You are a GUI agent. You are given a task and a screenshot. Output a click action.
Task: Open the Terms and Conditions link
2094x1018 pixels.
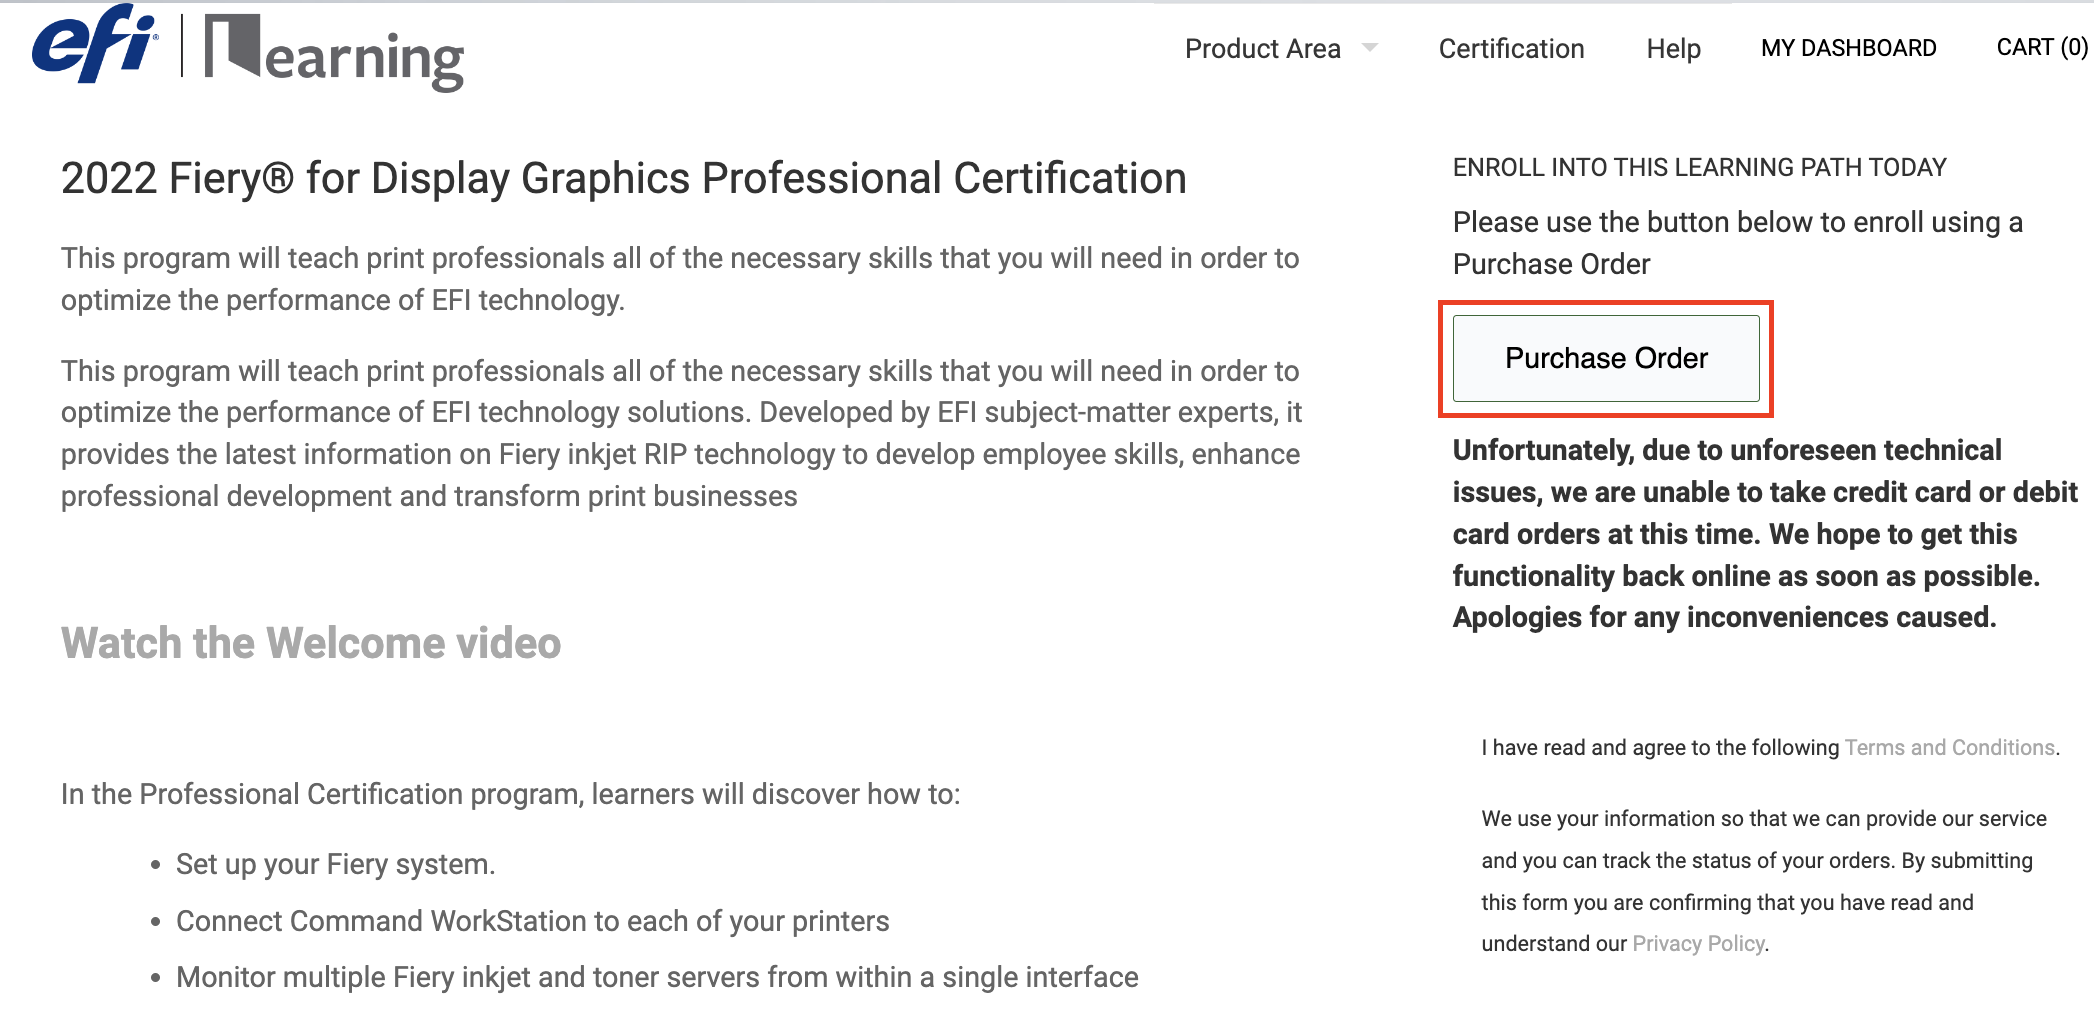coord(1949,747)
